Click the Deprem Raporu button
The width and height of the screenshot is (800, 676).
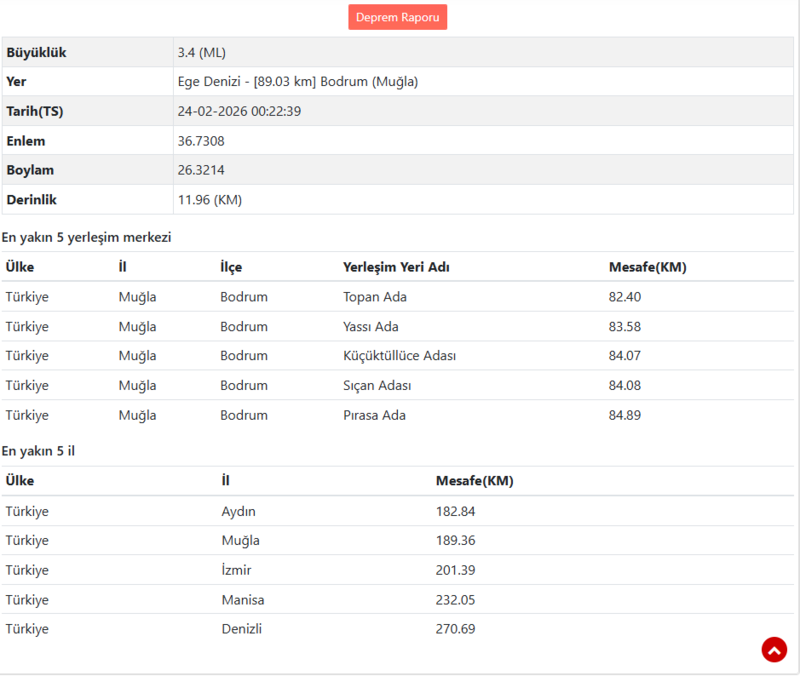(x=397, y=17)
